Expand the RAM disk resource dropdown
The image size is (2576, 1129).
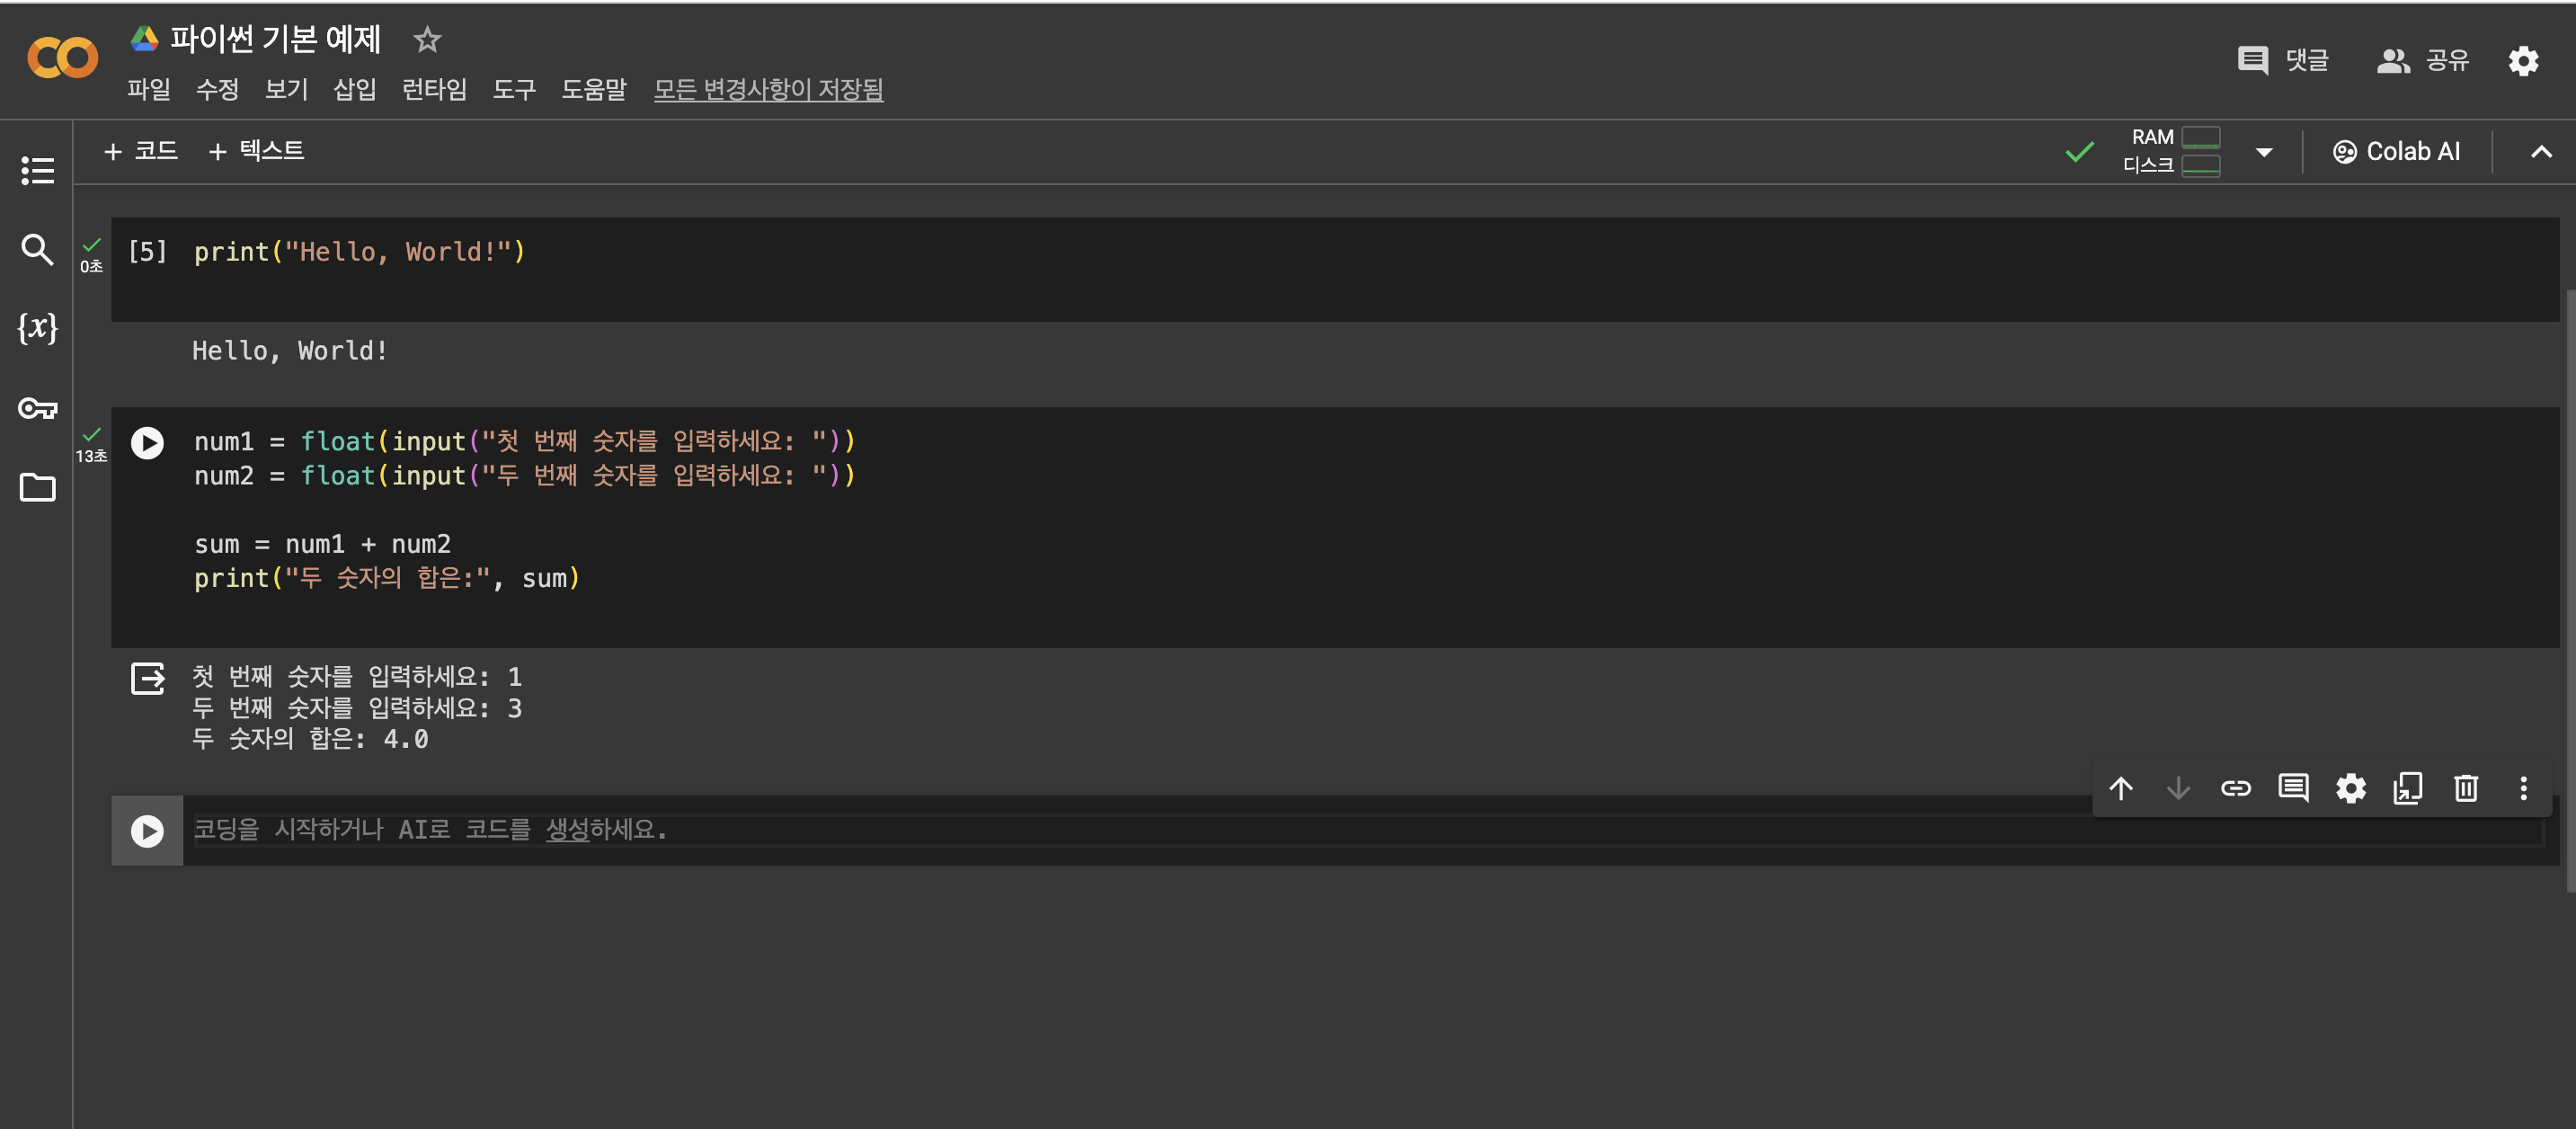pyautogui.click(x=2264, y=152)
